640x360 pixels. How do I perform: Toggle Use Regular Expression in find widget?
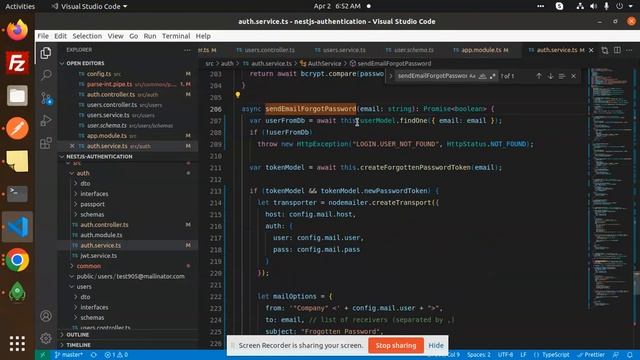click(x=493, y=76)
